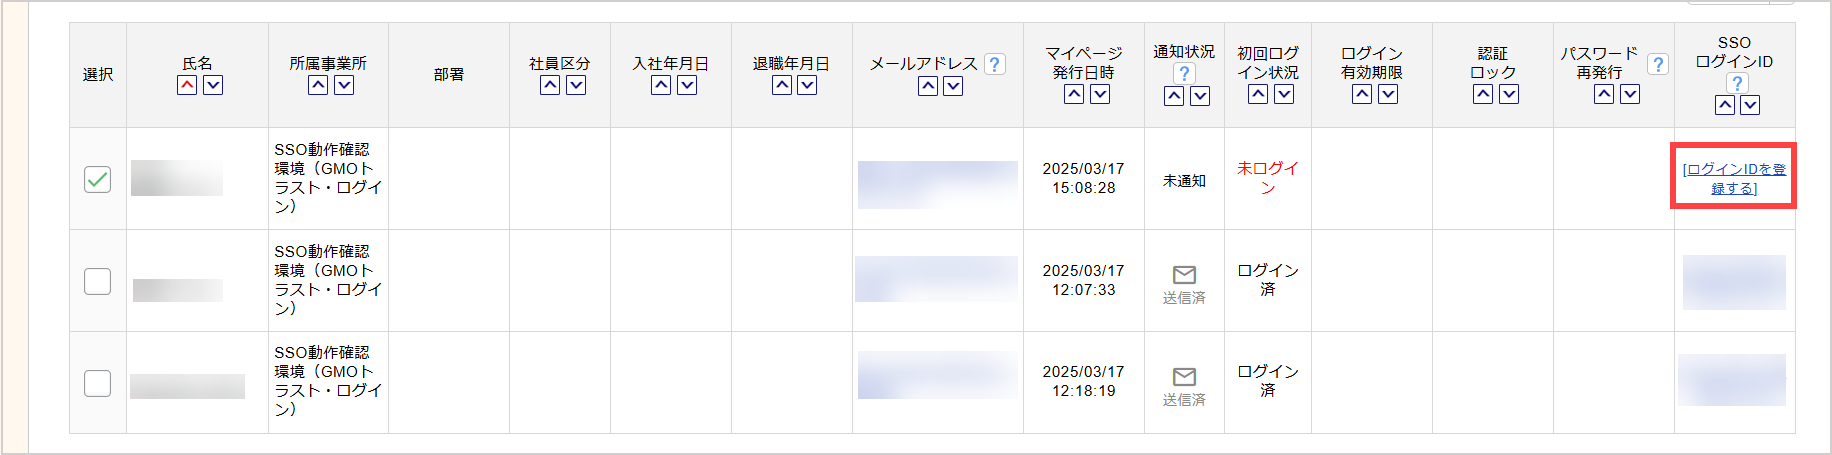Screen dimensions: 1832x455
Task: Click 送信済 mail icon in third row
Action: pyautogui.click(x=1184, y=377)
